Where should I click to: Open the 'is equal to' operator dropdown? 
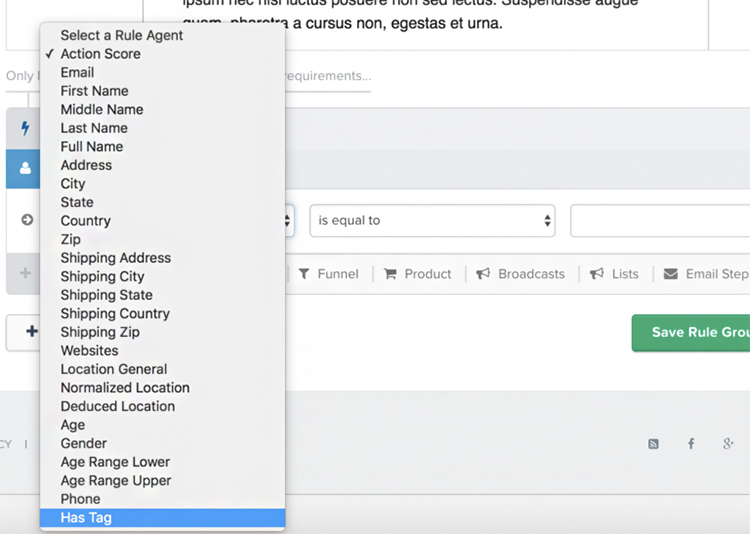(x=432, y=221)
